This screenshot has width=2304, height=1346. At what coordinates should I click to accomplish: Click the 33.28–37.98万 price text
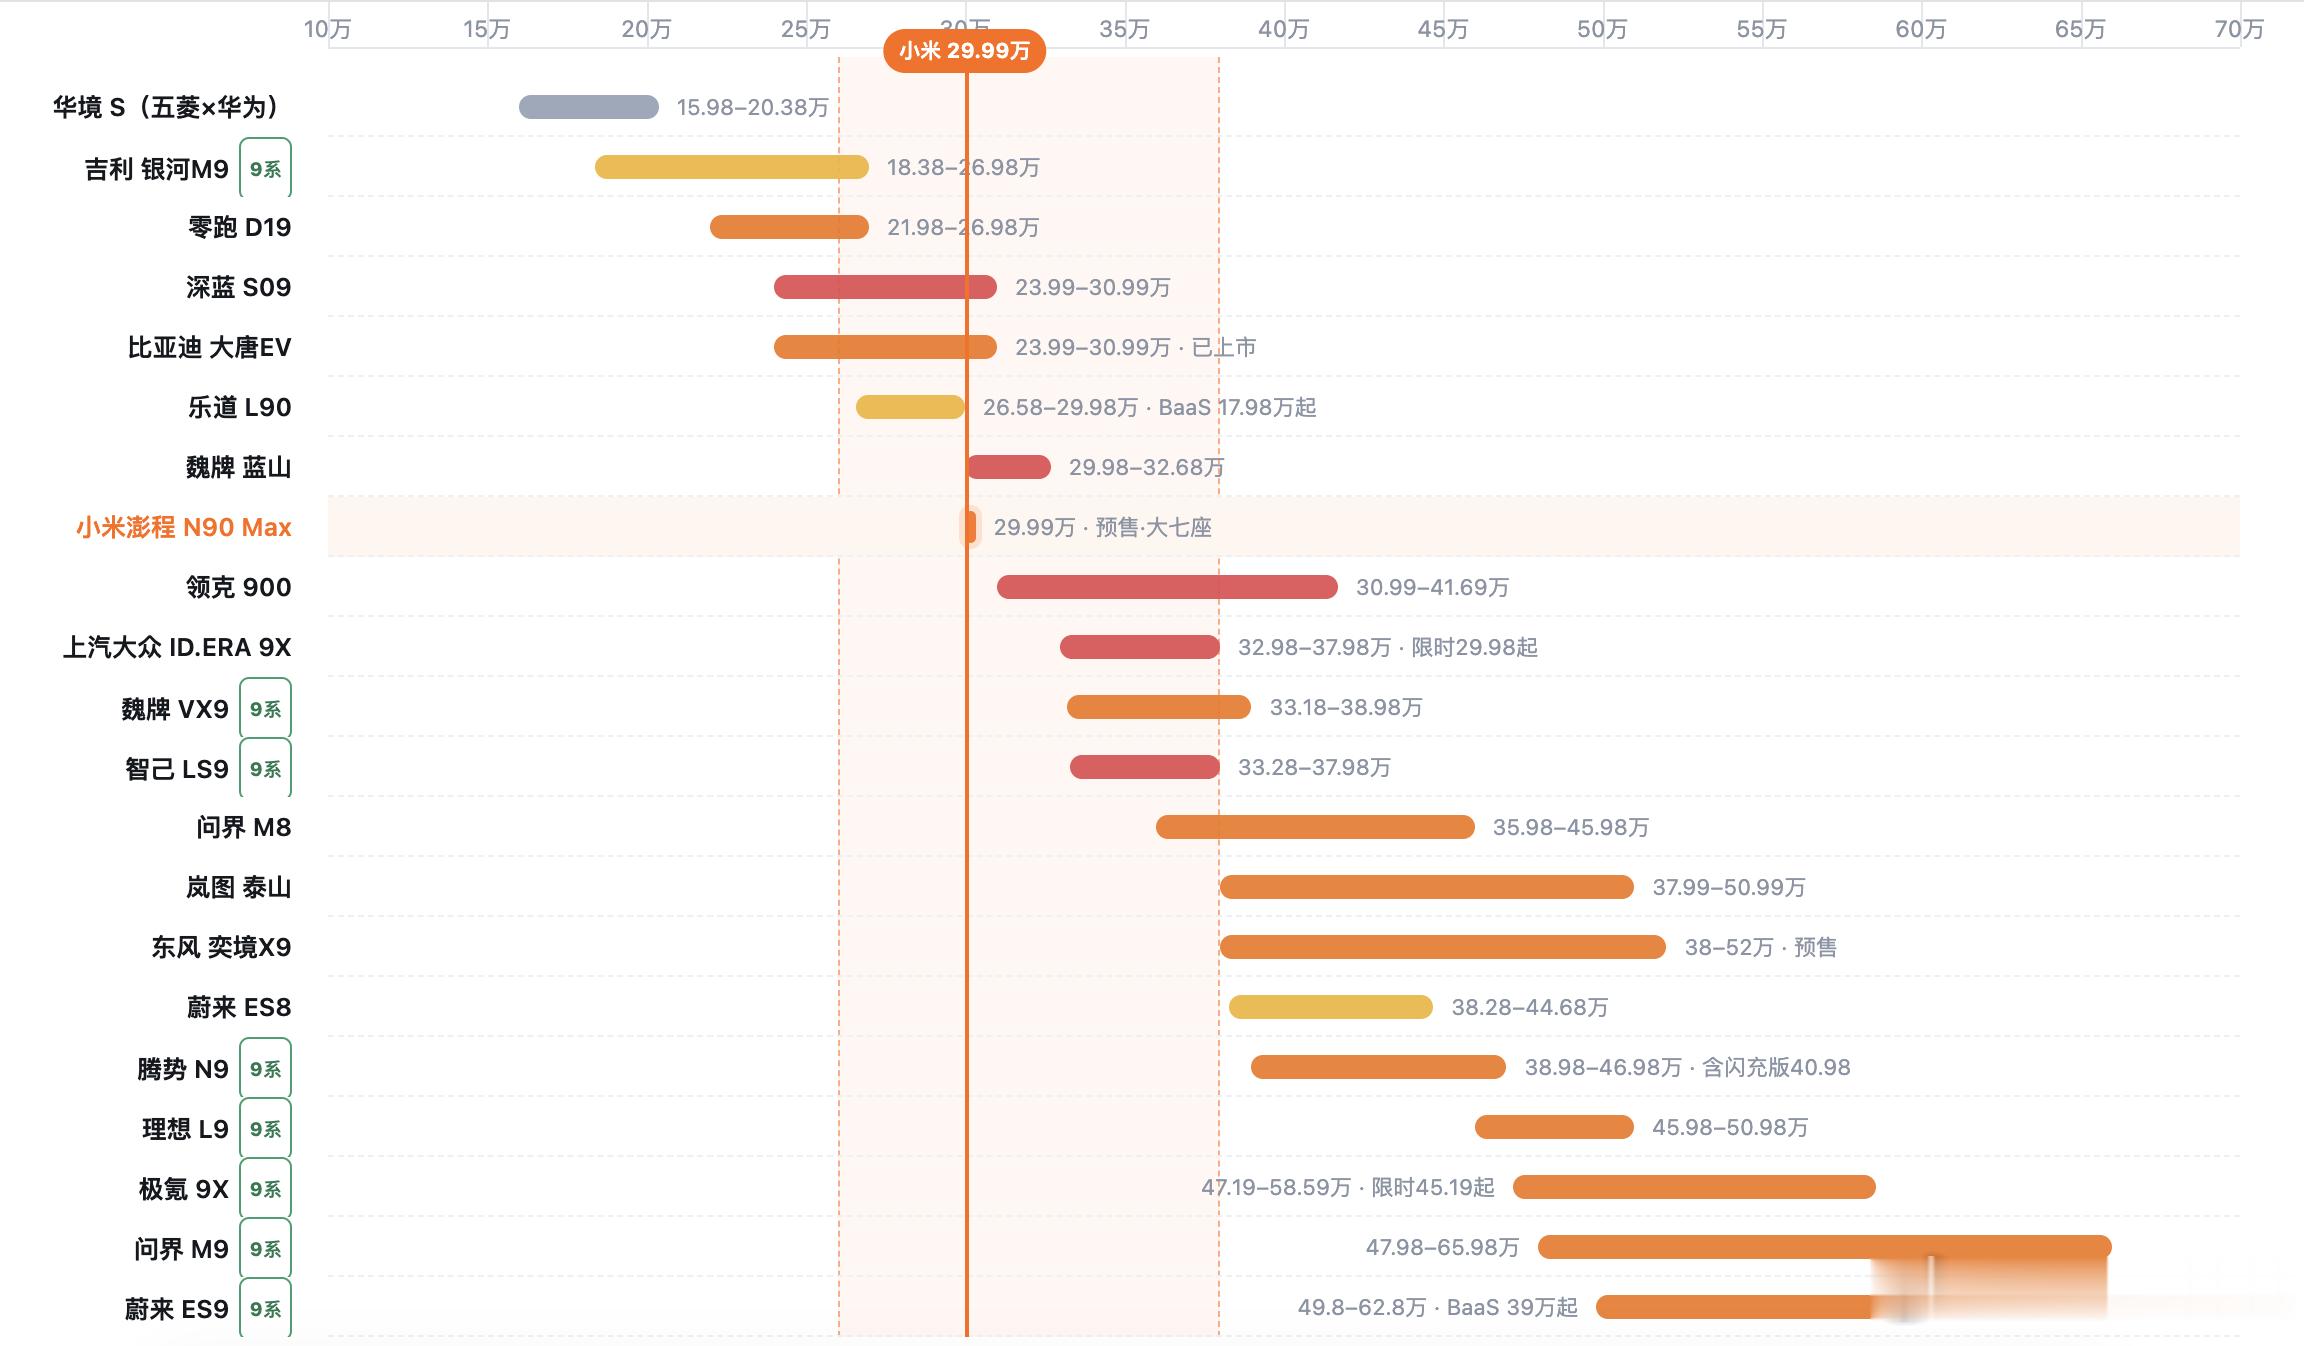click(x=1314, y=767)
